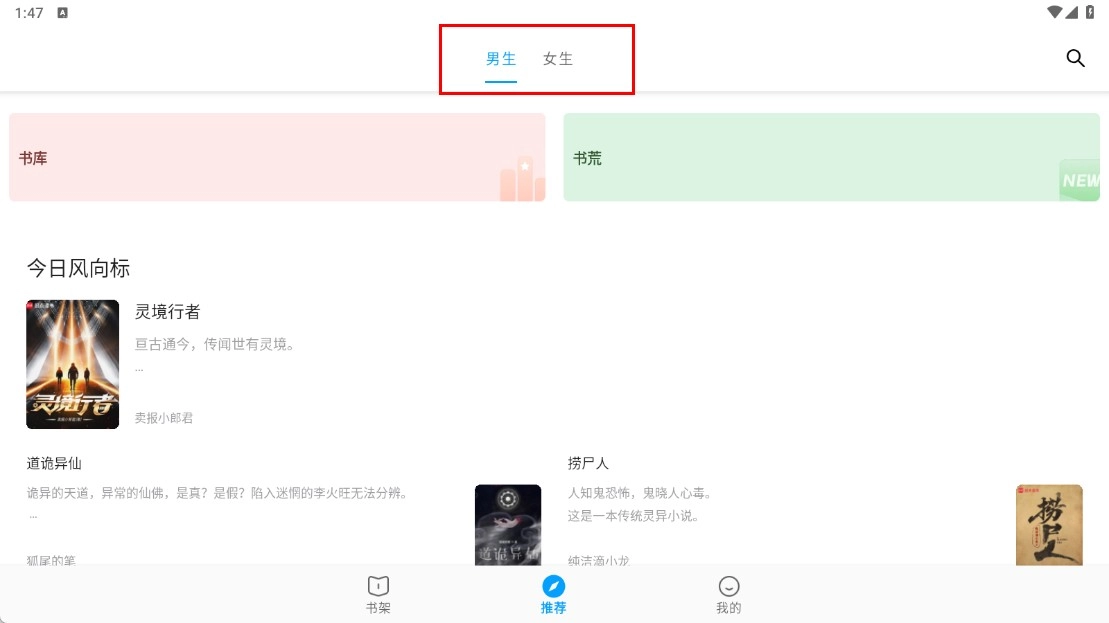Tap the battery status icon

pyautogui.click(x=1090, y=12)
